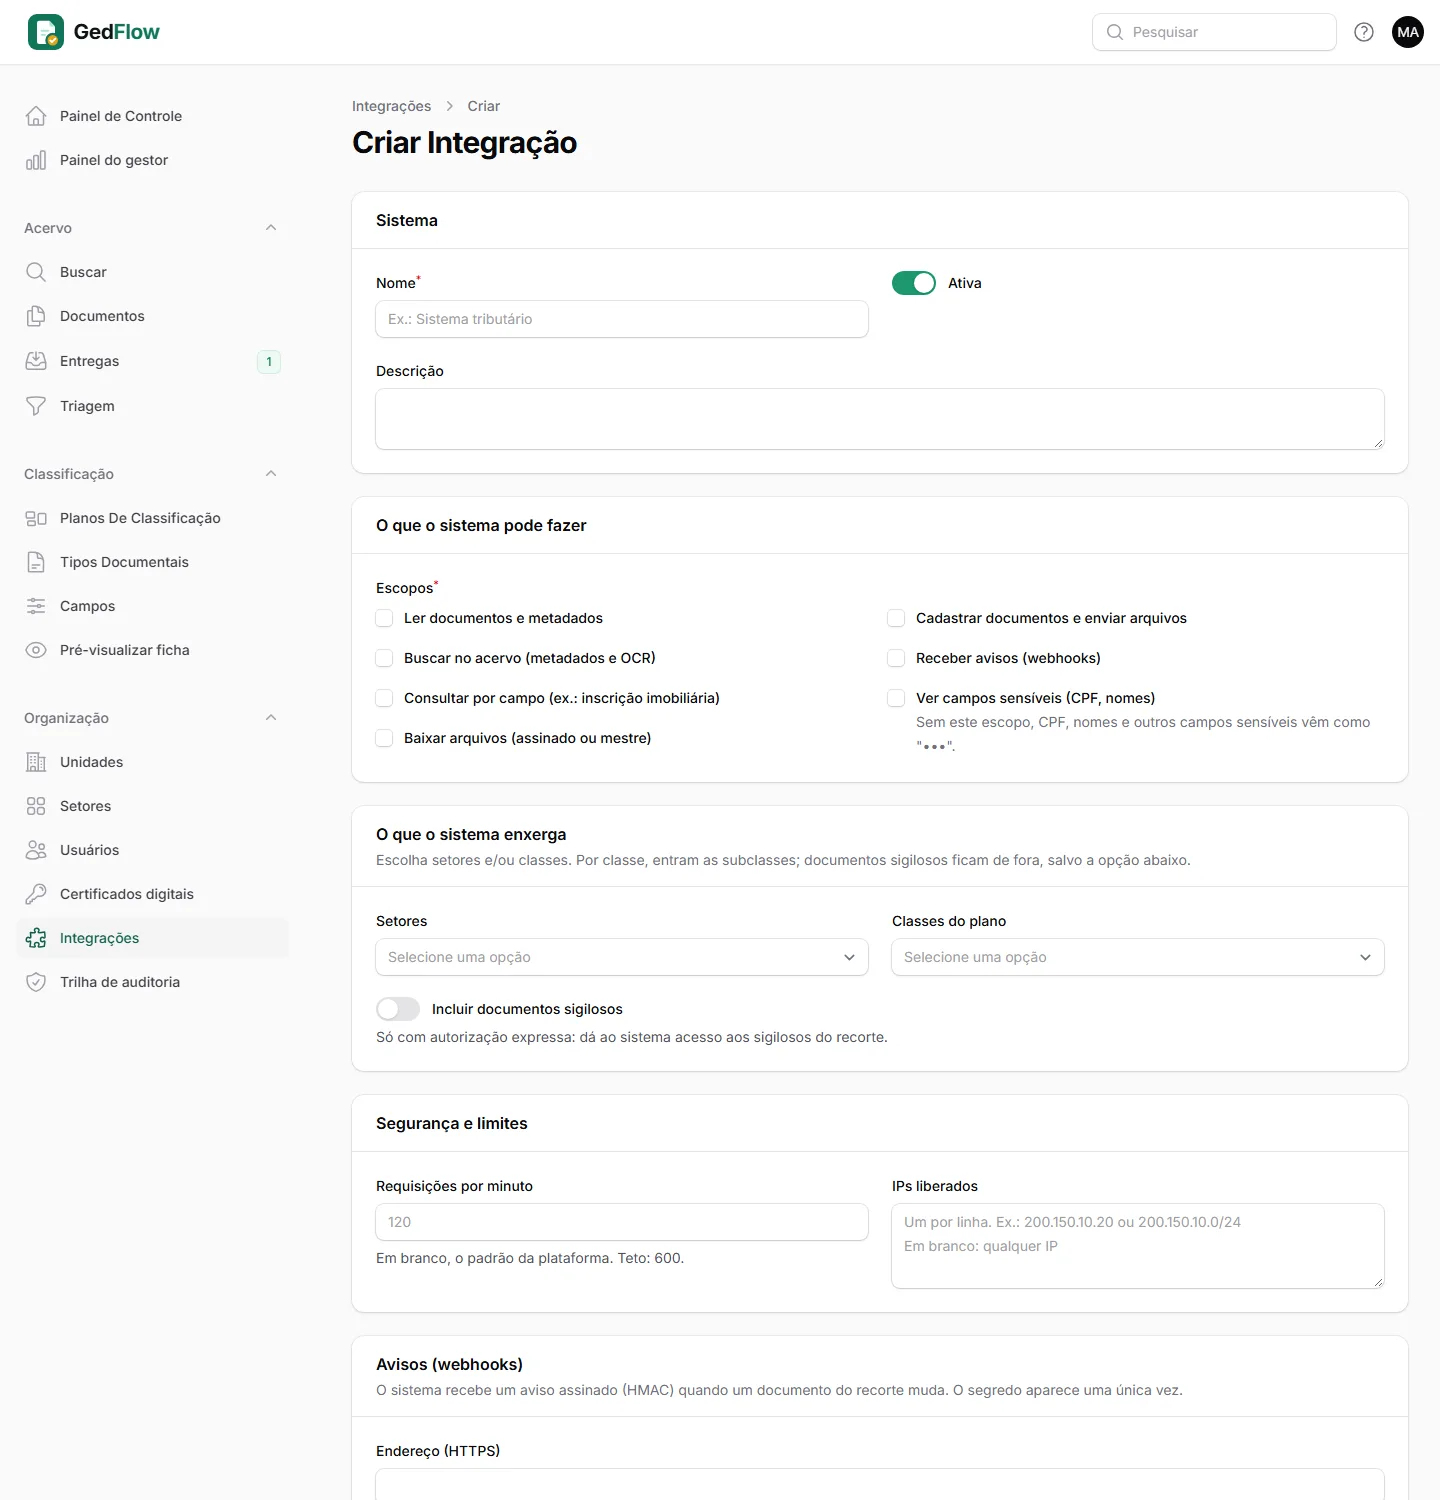Open the help question-mark icon

[1364, 32]
